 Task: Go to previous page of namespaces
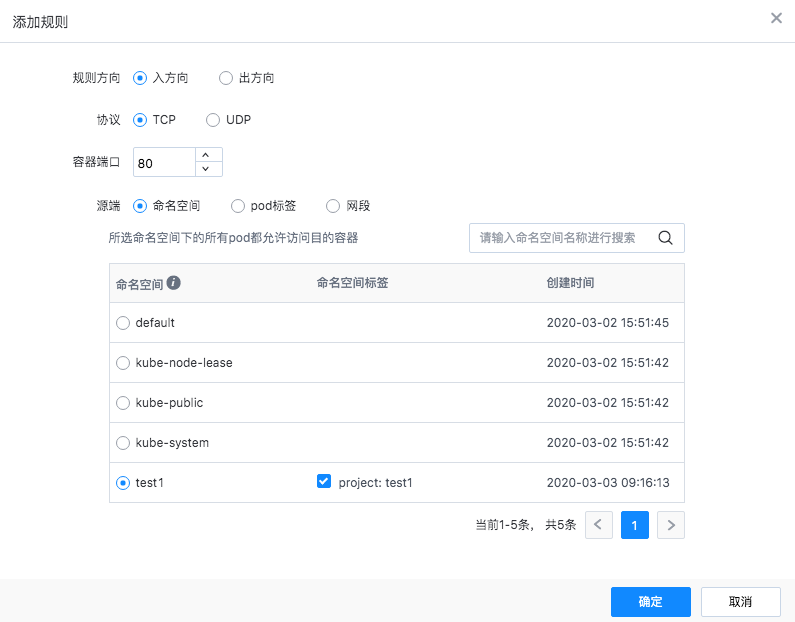599,524
